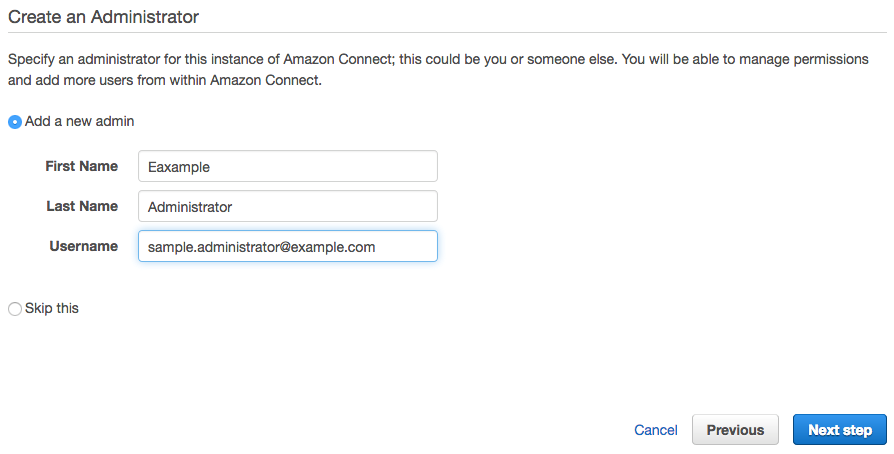Click the "Skip this" label text
Viewport: 894px width, 454px height.
[x=52, y=308]
